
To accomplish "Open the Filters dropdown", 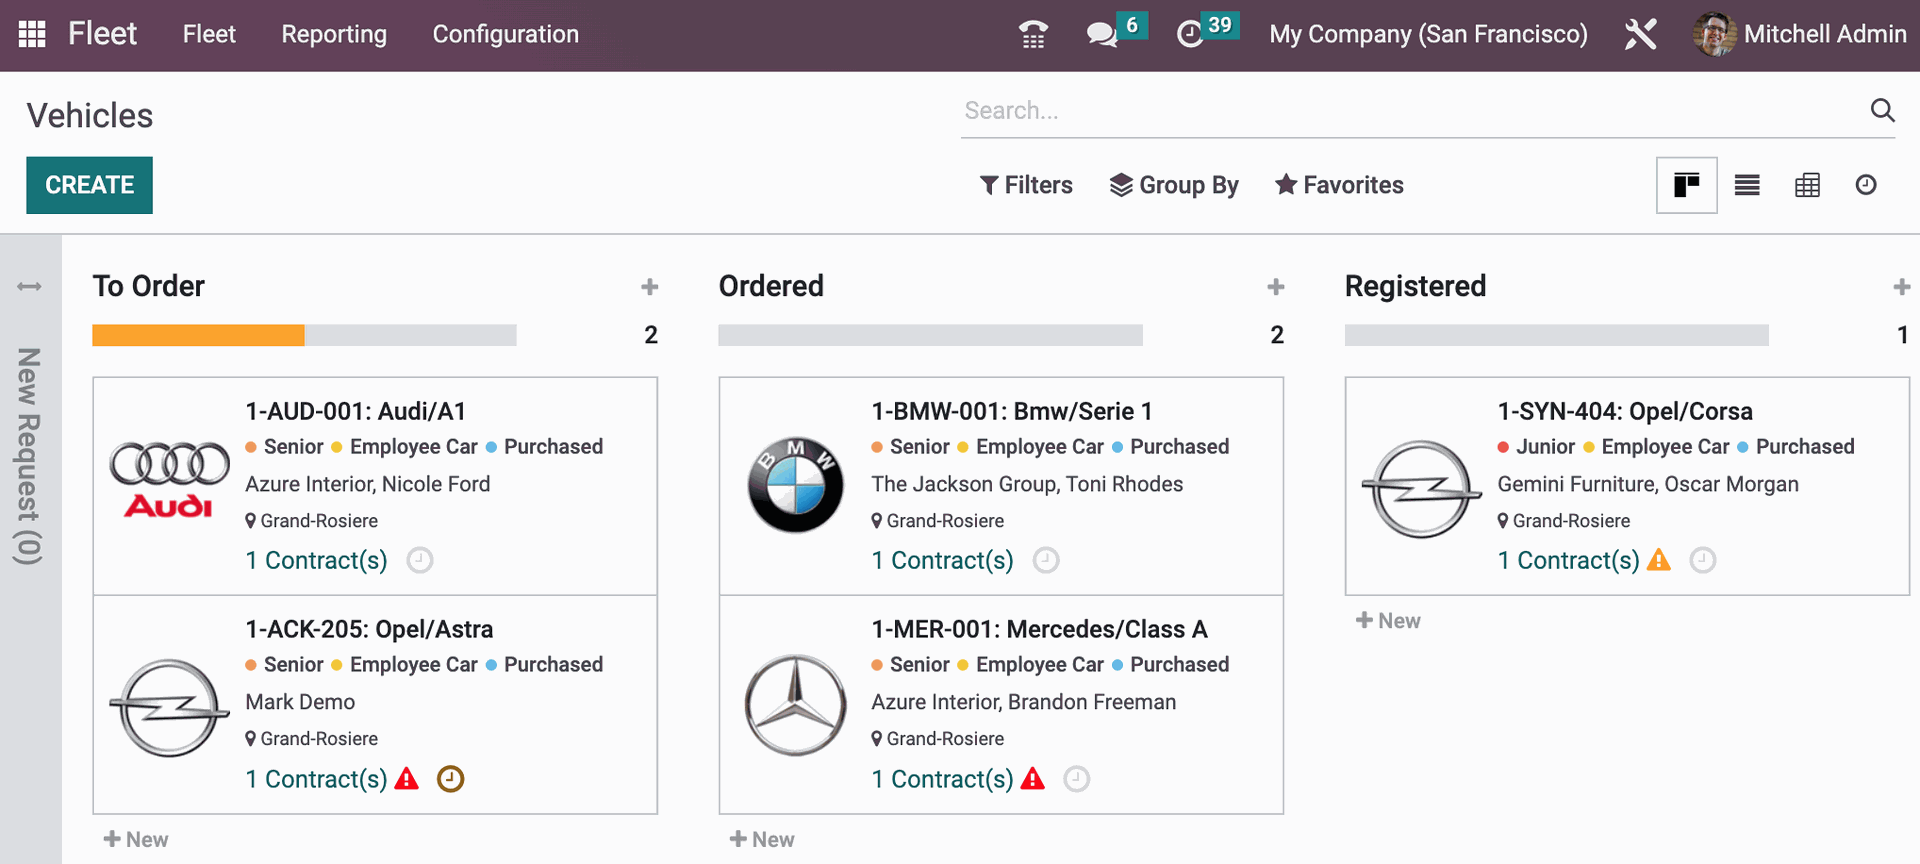I will pos(1026,185).
